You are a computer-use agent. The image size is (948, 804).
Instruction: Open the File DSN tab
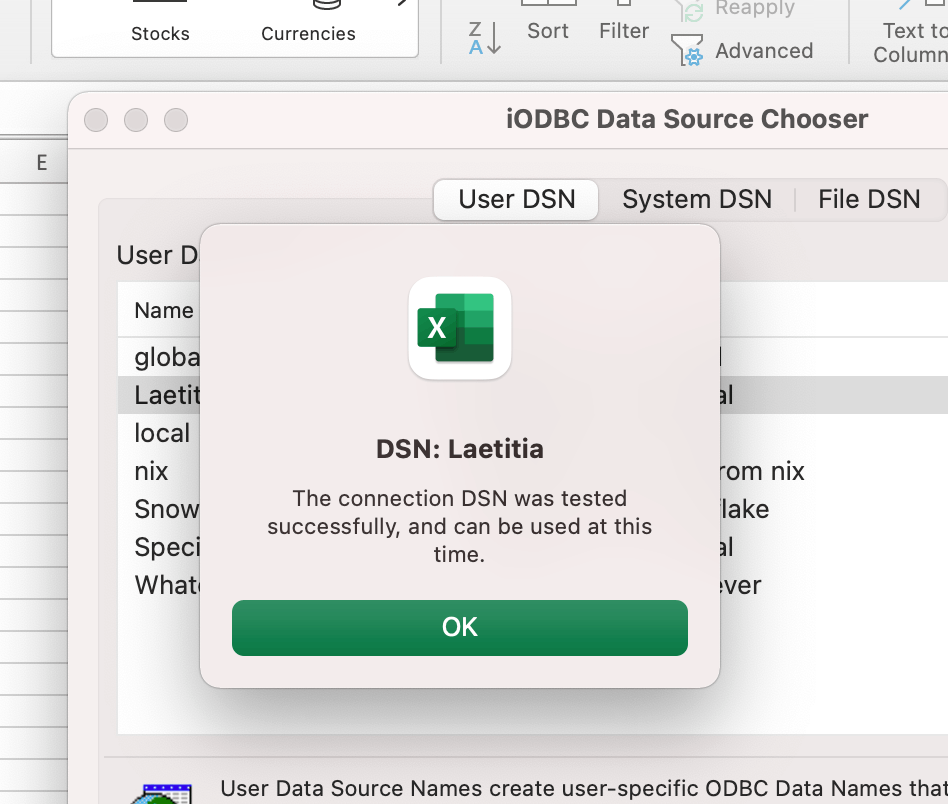(x=869, y=199)
